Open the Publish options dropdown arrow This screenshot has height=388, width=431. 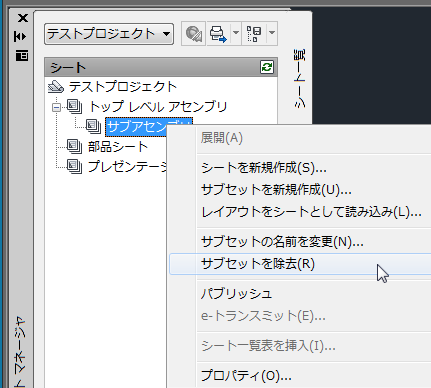click(x=236, y=33)
